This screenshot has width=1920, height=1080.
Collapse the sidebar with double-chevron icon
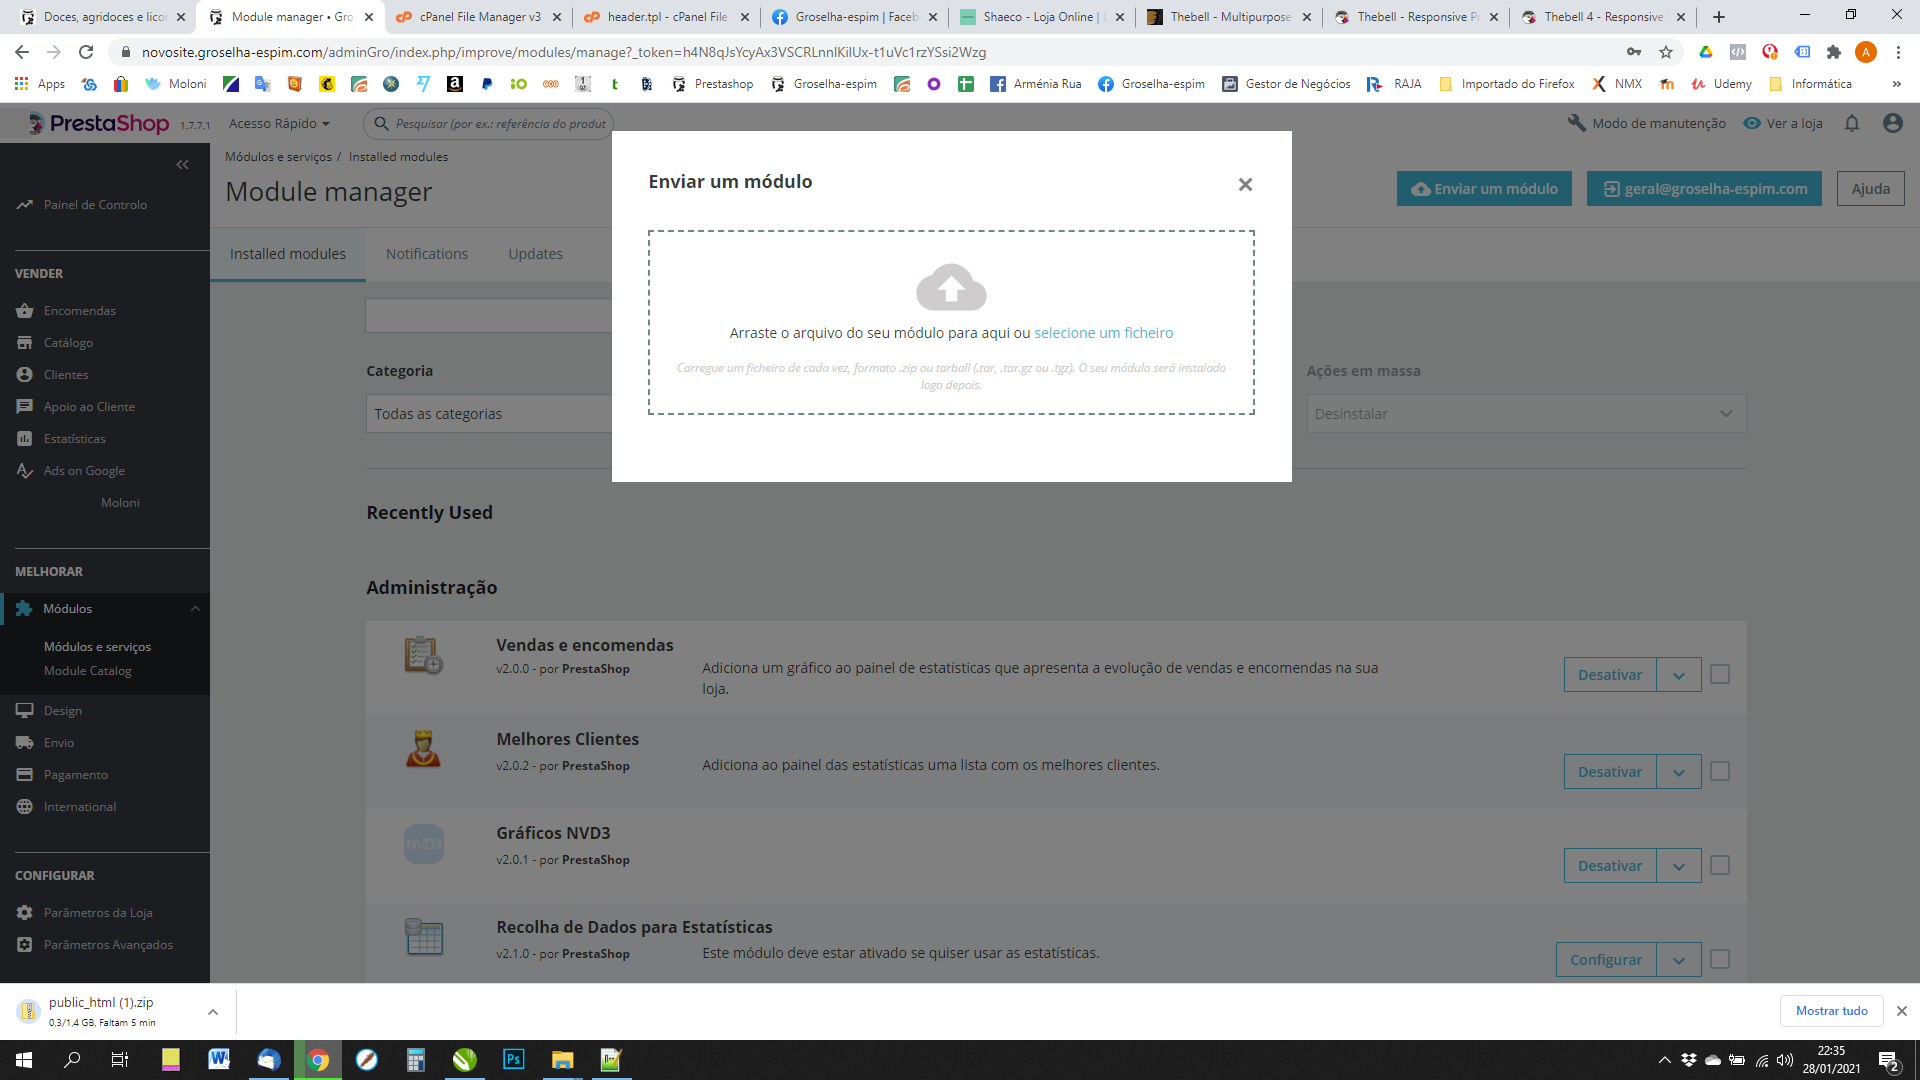pyautogui.click(x=182, y=165)
